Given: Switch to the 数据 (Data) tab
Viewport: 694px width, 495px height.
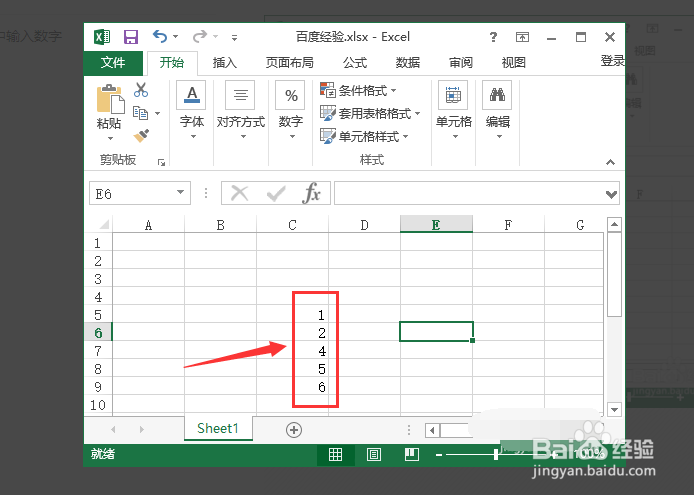Looking at the screenshot, I should tap(408, 63).
